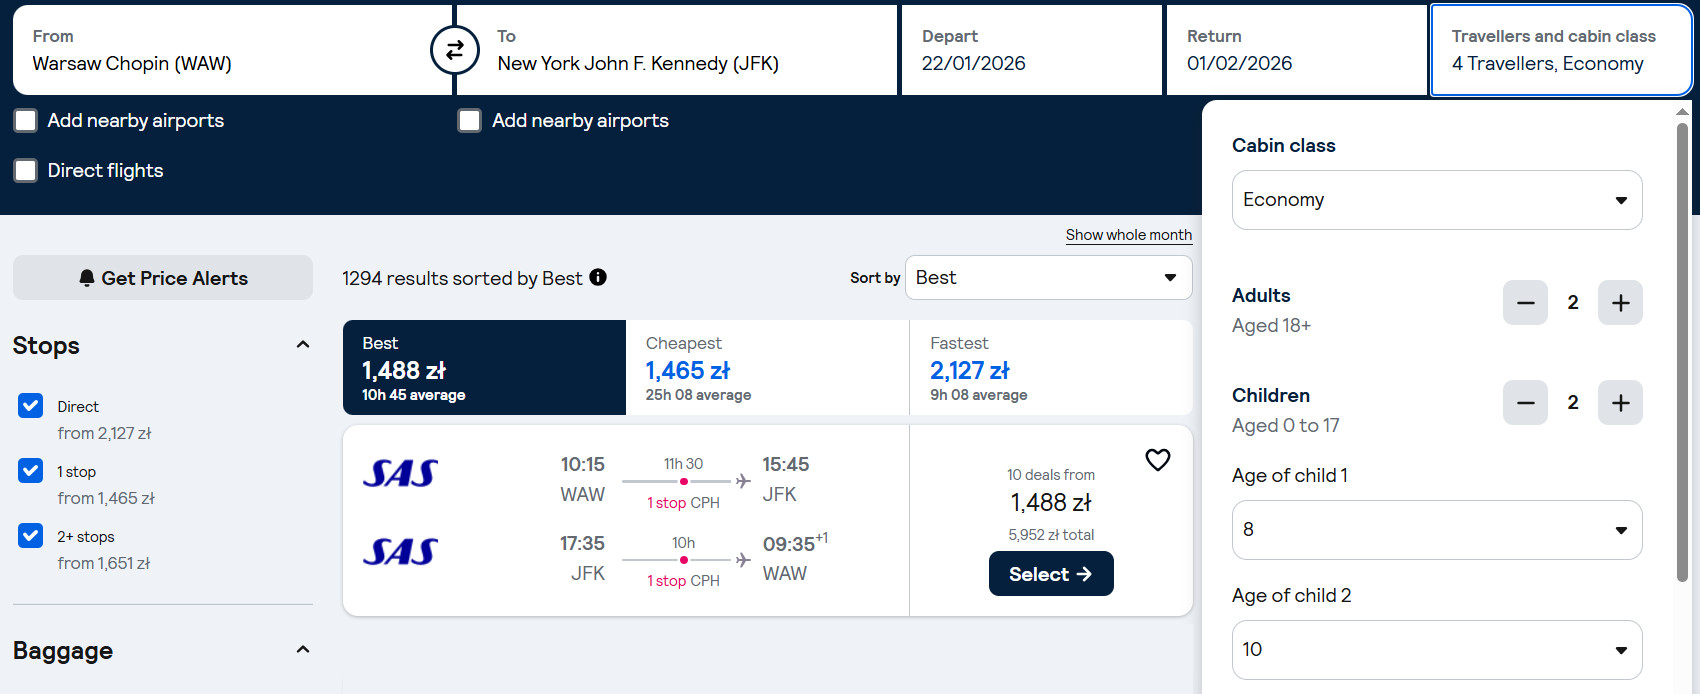
Task: Uncheck the 2+ stops filter
Action: click(31, 536)
